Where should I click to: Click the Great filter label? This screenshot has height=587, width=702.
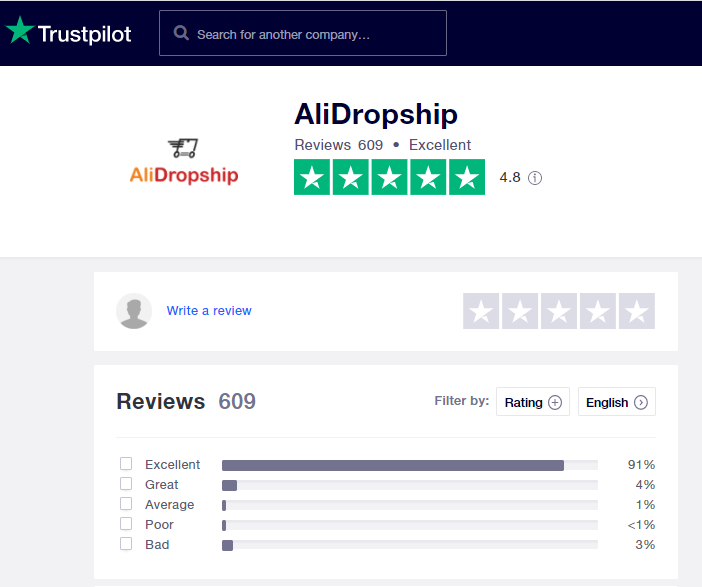tap(161, 485)
